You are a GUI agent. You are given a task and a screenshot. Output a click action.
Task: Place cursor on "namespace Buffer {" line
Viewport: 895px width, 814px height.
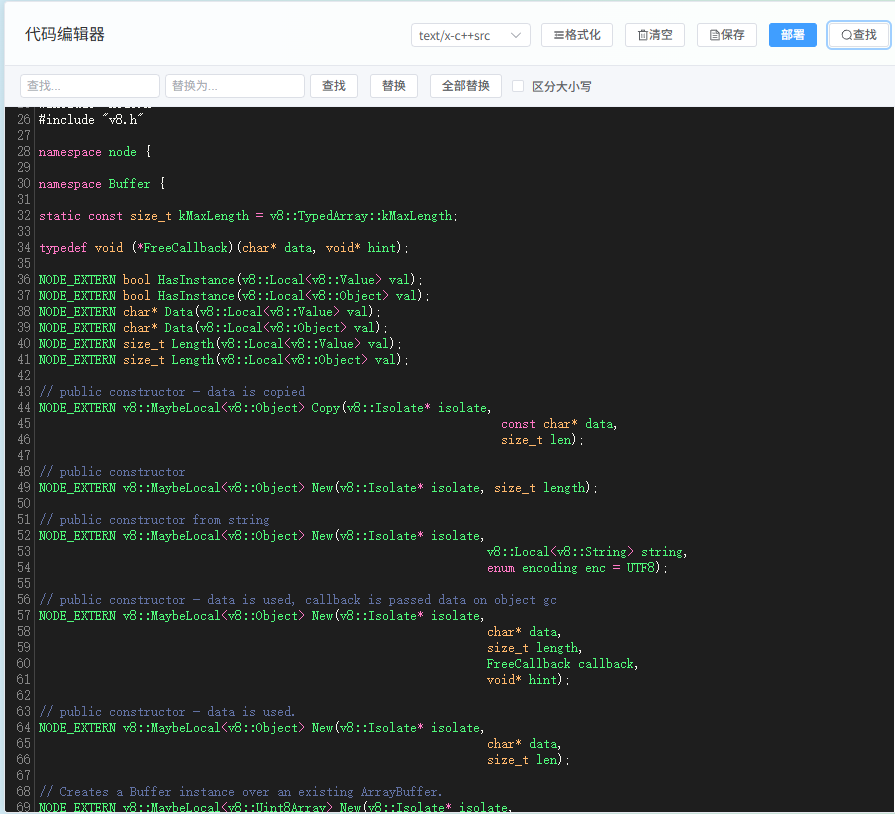tap(102, 184)
